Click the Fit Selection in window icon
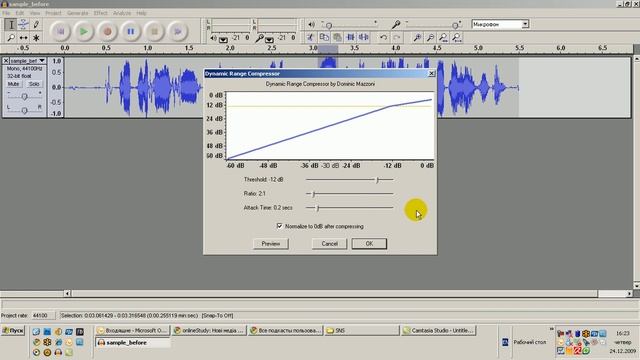Image resolution: width=640 pixels, height=360 pixels. click(x=443, y=38)
